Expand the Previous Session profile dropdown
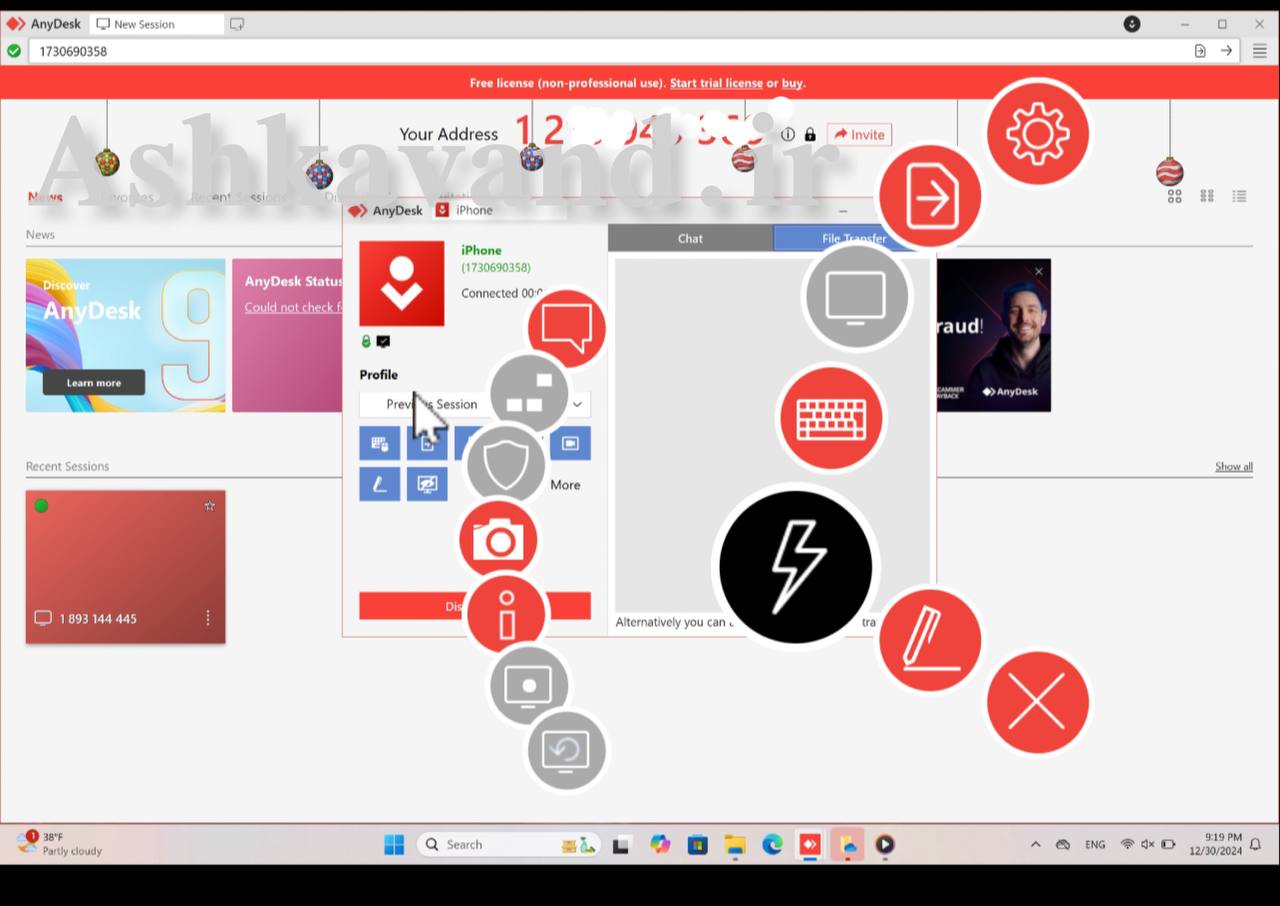The height and width of the screenshot is (906, 1280). tap(475, 404)
